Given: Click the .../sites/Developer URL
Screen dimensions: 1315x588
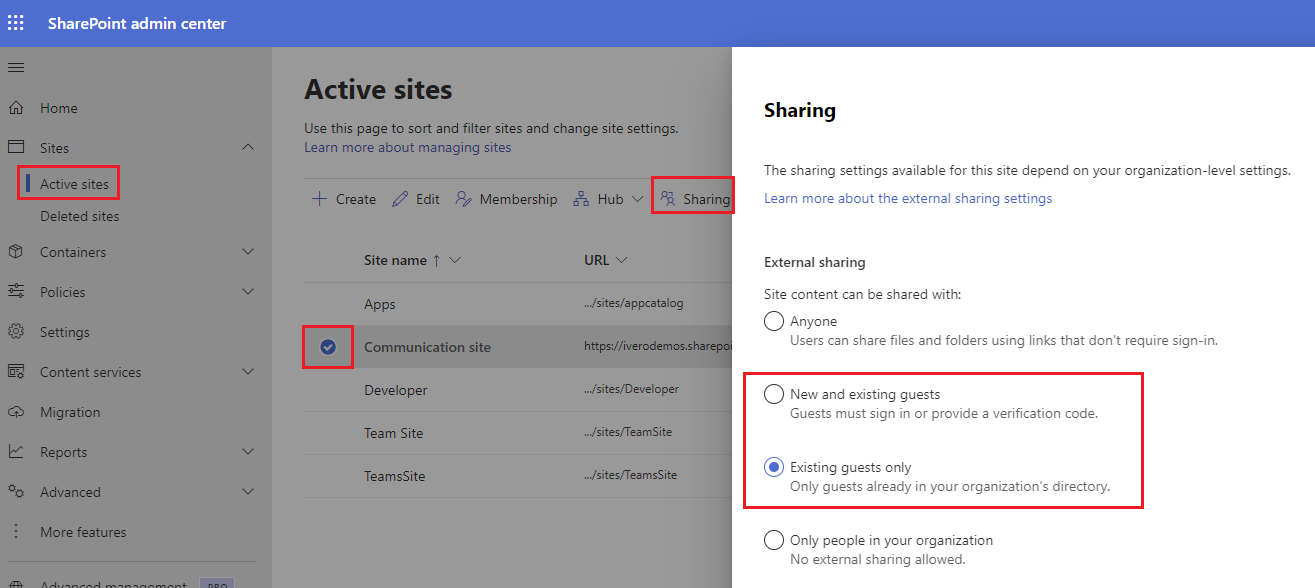Looking at the screenshot, I should [x=632, y=389].
